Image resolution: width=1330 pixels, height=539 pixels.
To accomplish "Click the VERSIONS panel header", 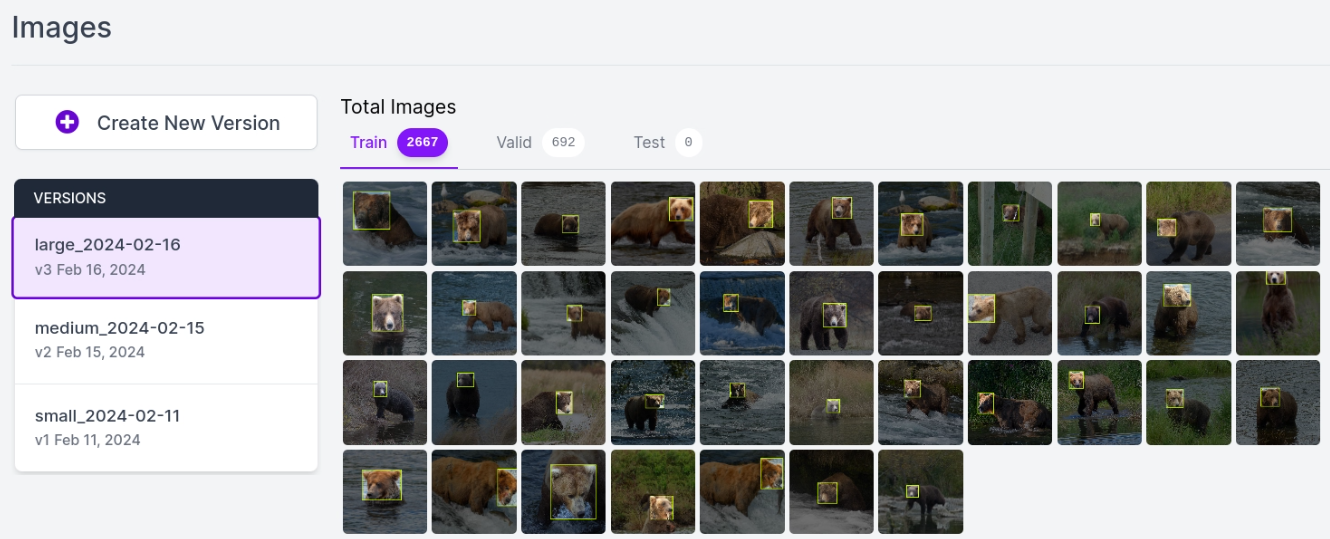I will (166, 198).
